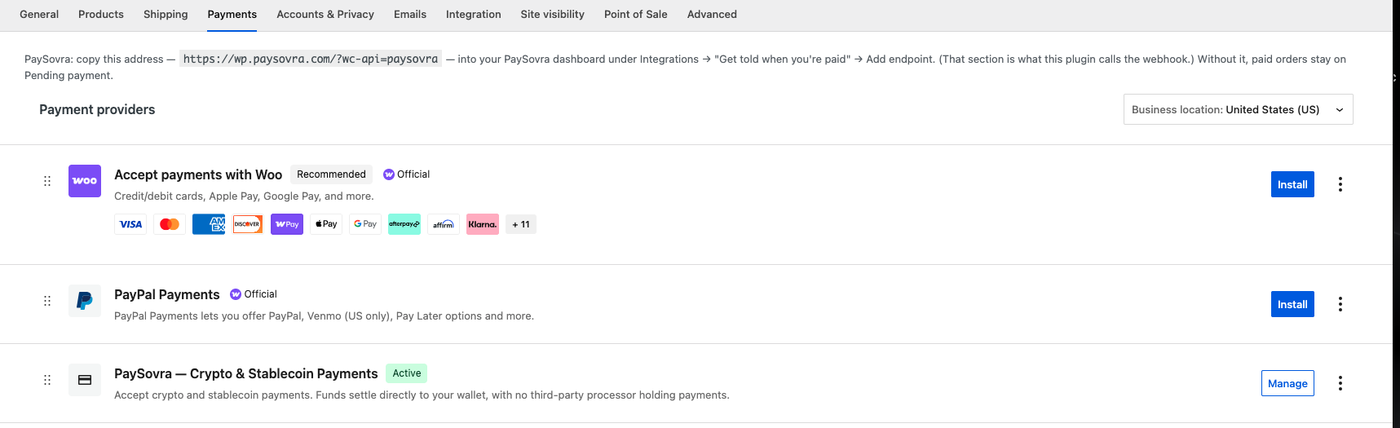Click the Apple Pay payment badge

point(326,225)
